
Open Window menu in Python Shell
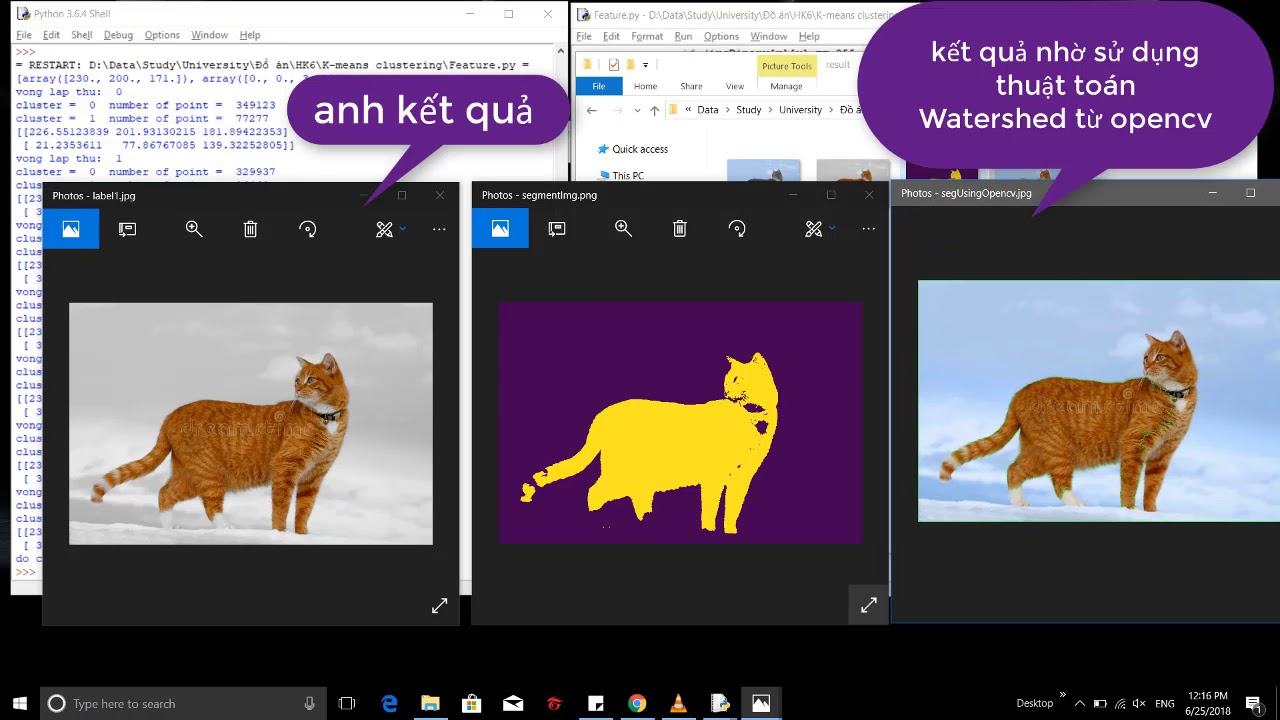point(209,35)
